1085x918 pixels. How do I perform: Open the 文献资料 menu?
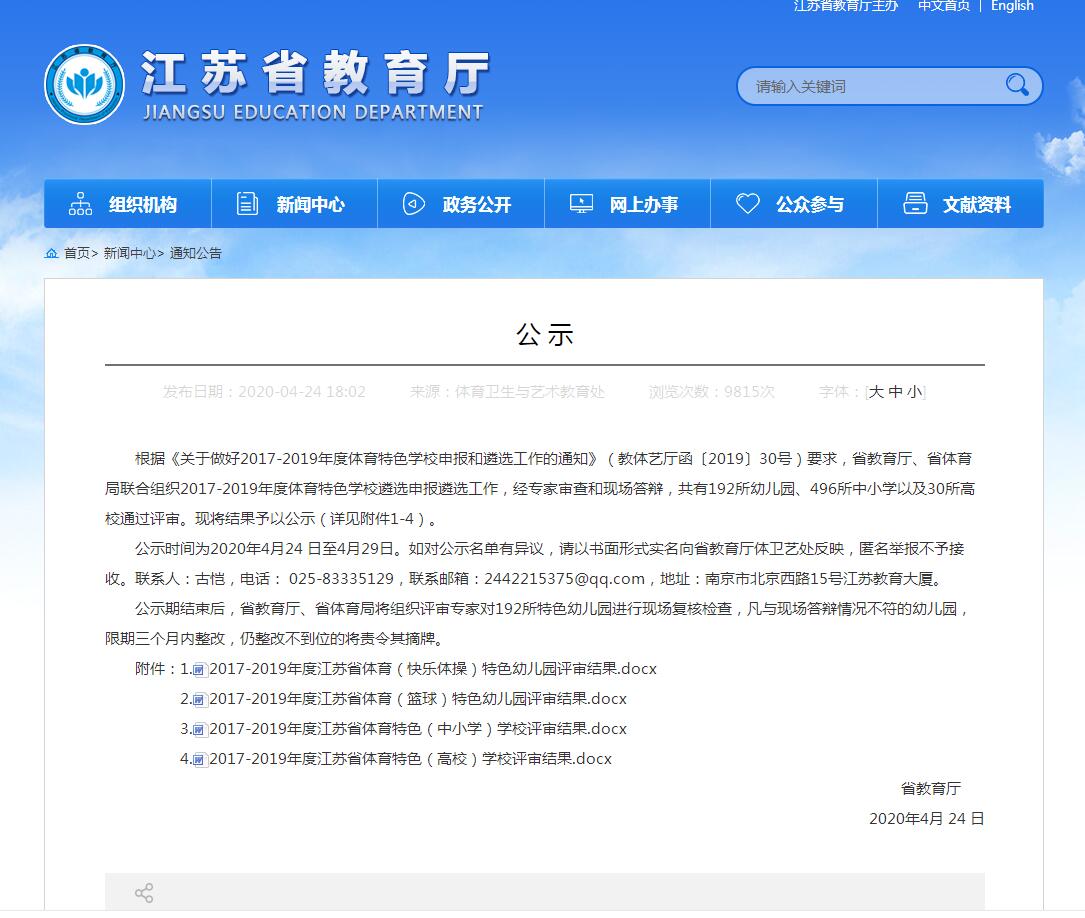(960, 203)
